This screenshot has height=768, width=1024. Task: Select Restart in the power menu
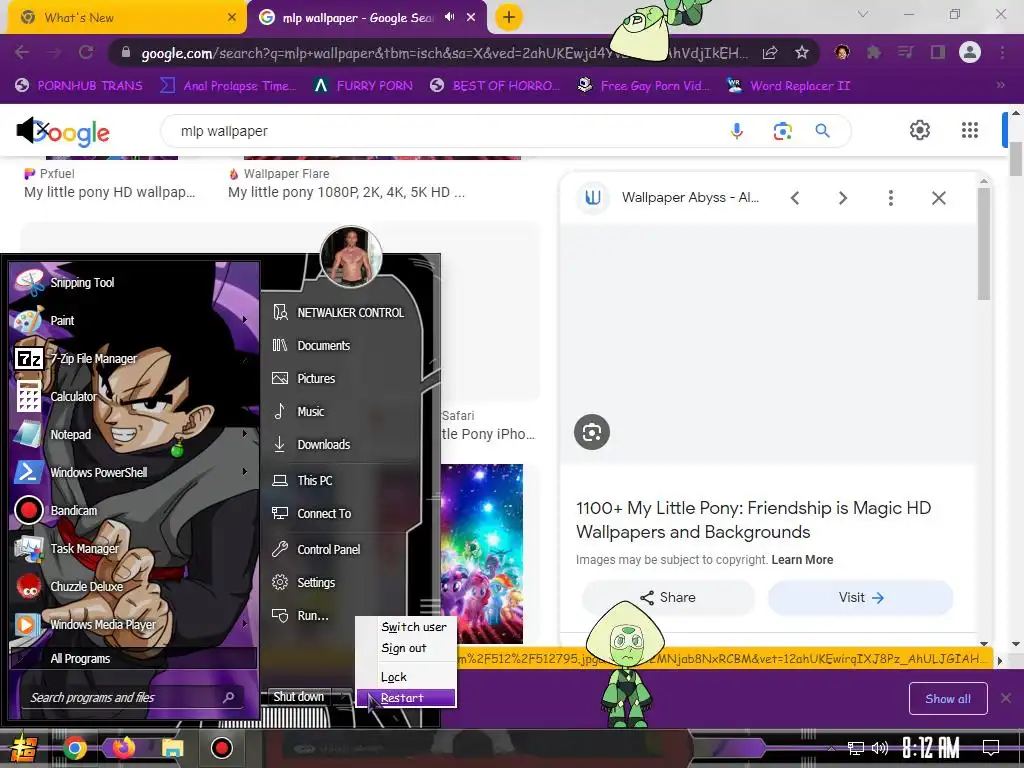[406, 698]
